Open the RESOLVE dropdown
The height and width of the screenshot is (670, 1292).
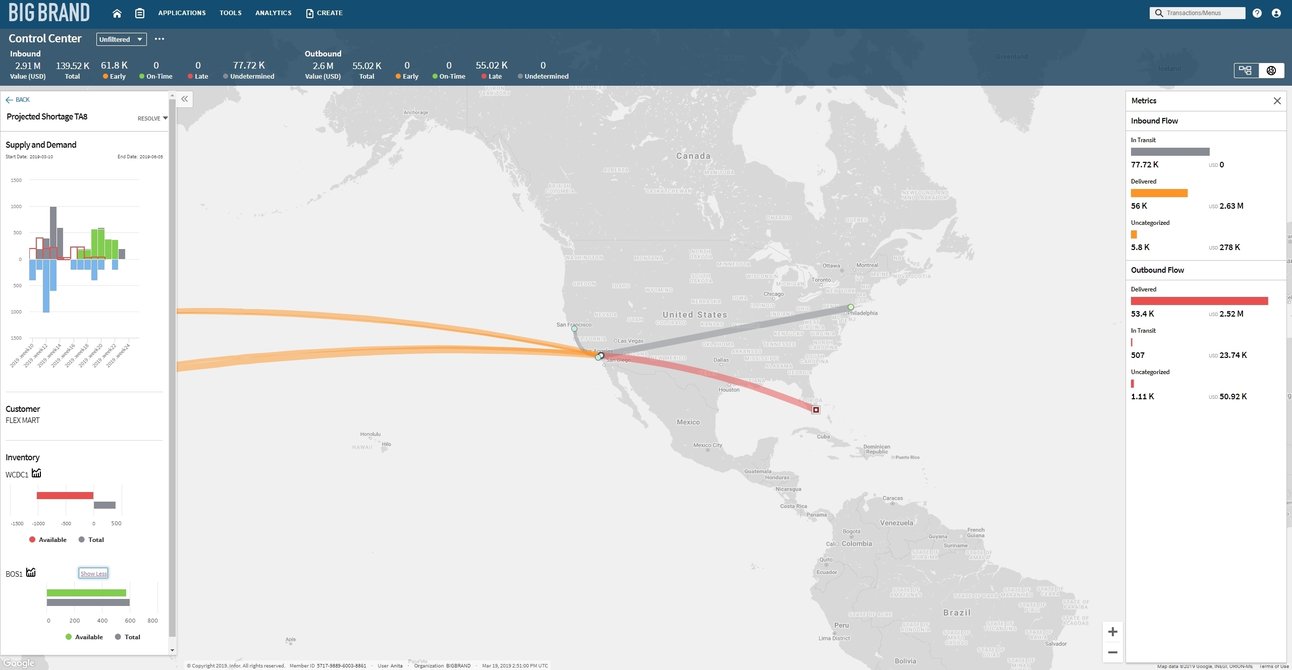point(153,118)
